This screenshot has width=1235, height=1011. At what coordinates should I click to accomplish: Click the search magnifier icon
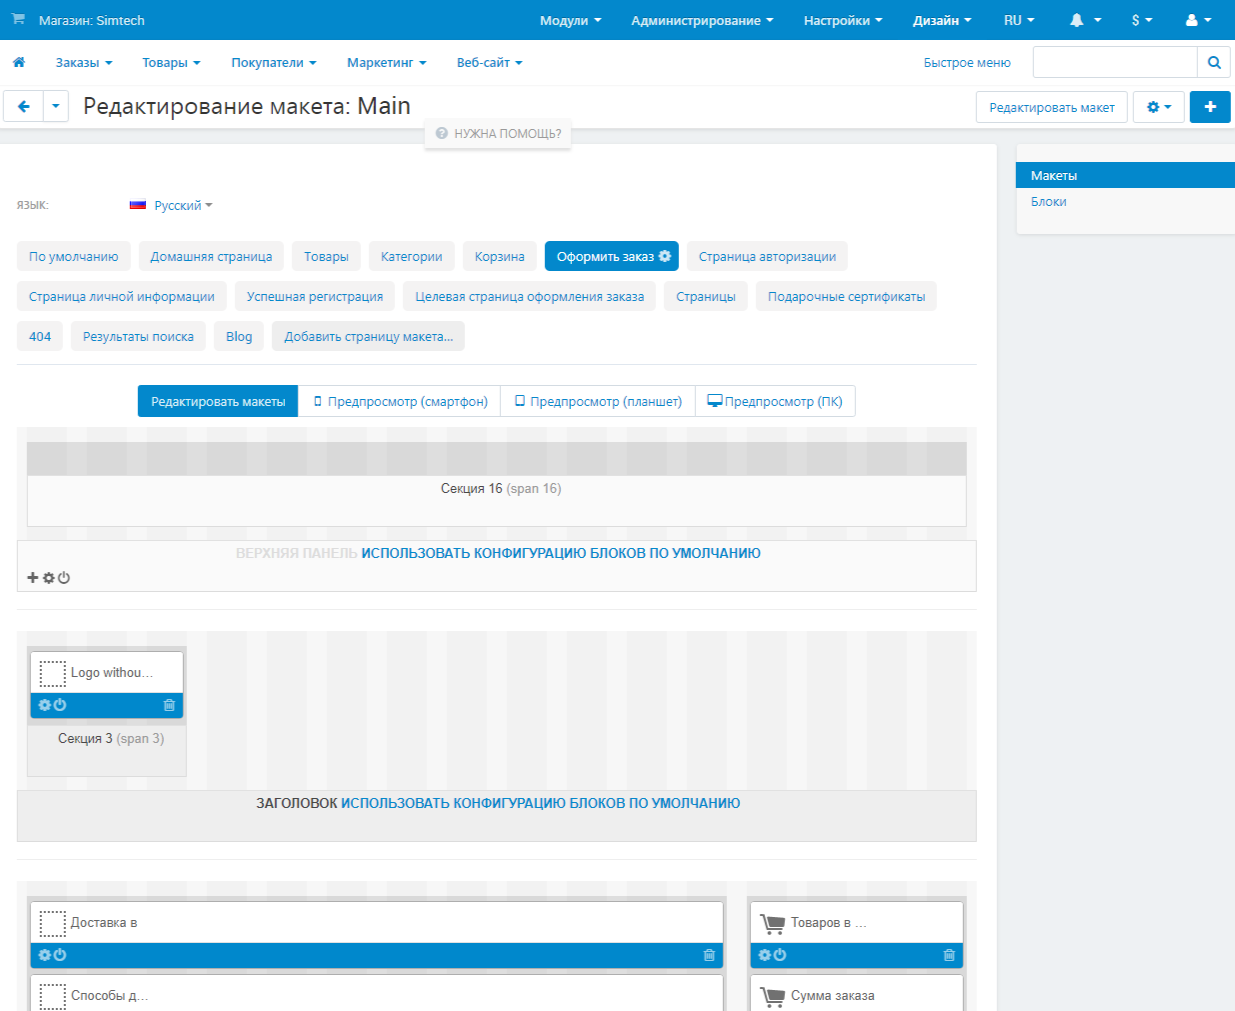(1214, 62)
